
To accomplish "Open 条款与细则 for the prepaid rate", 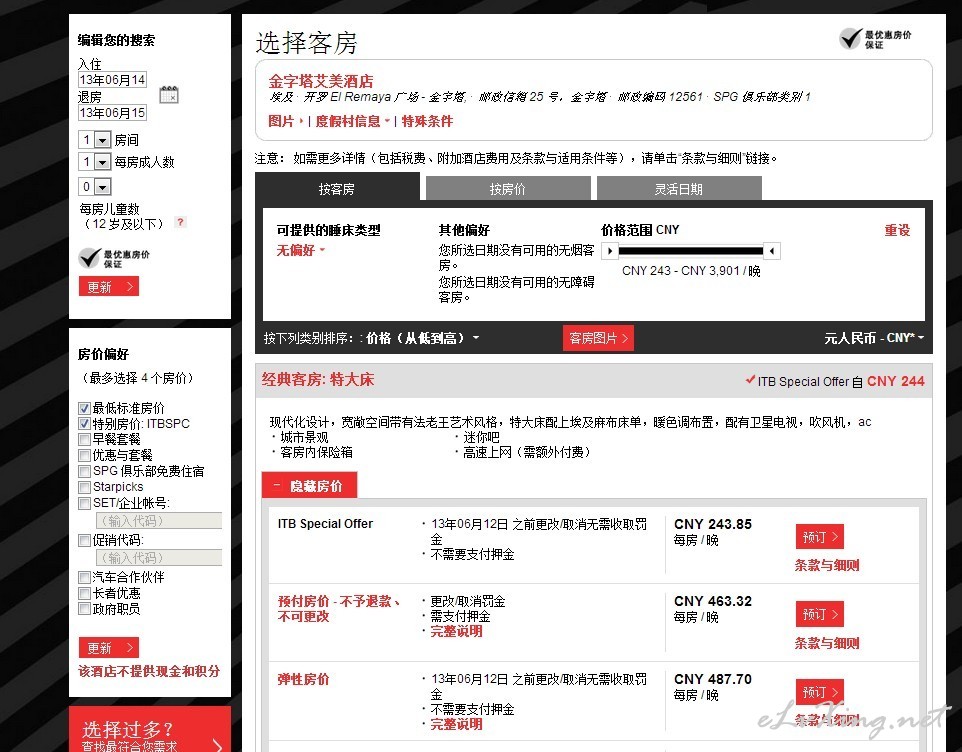I will point(827,643).
